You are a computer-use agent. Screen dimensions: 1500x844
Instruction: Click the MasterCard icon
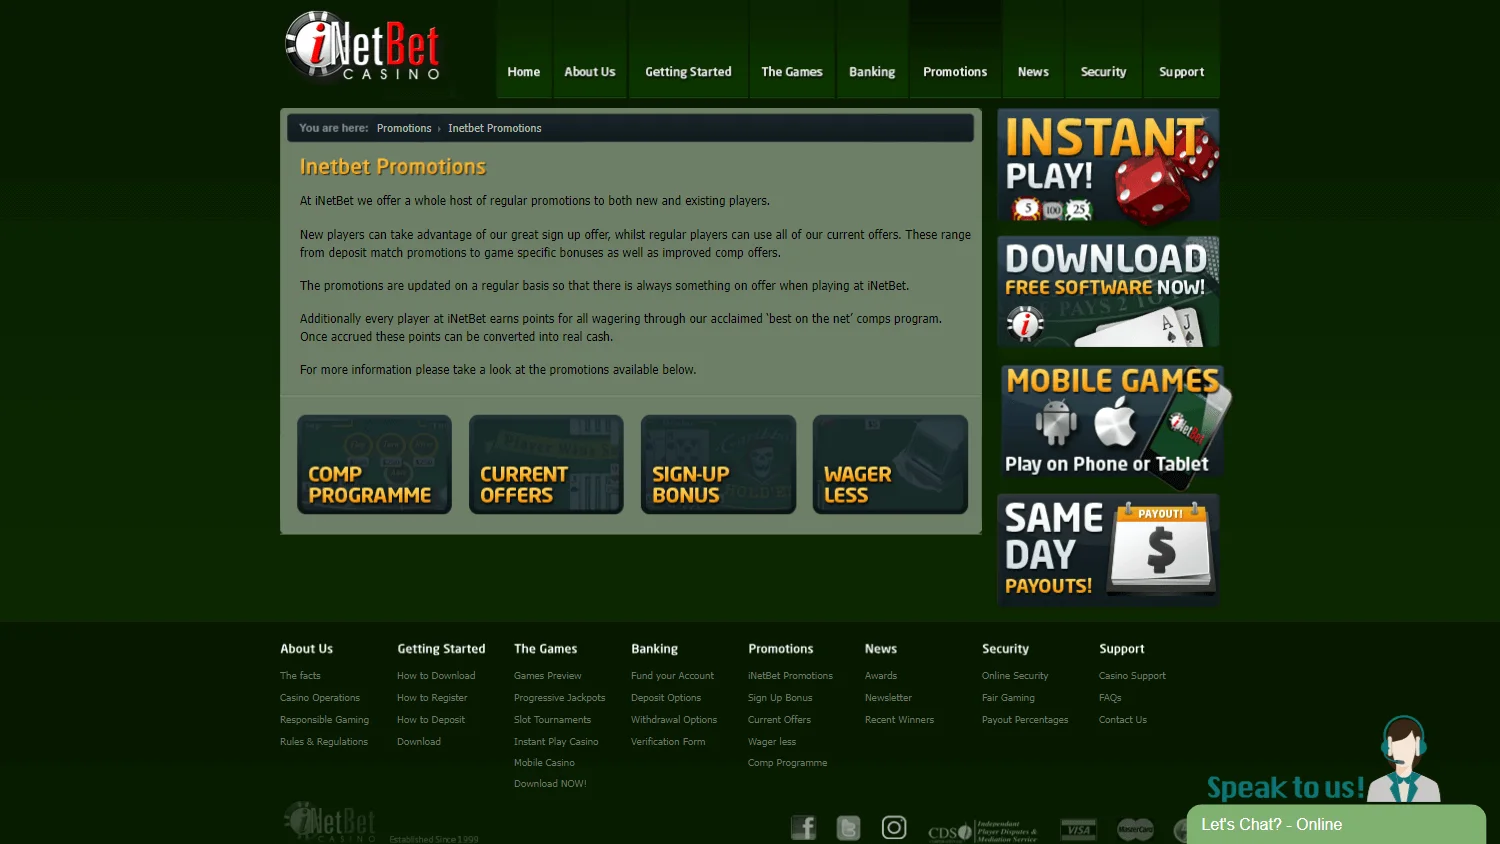1135,829
